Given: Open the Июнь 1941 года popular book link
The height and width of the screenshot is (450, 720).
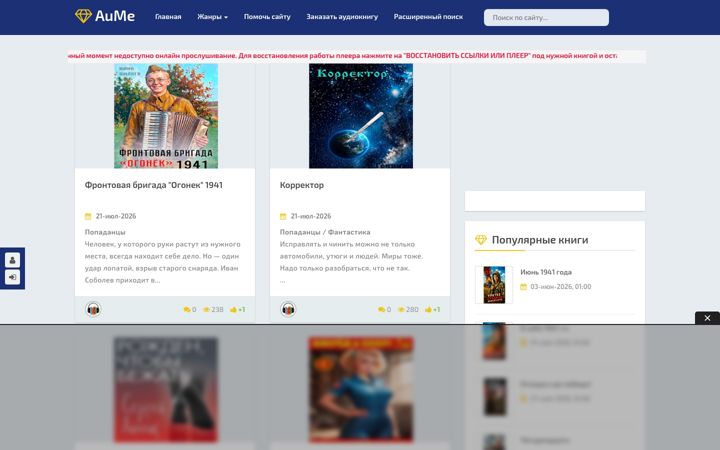Looking at the screenshot, I should pos(546,272).
